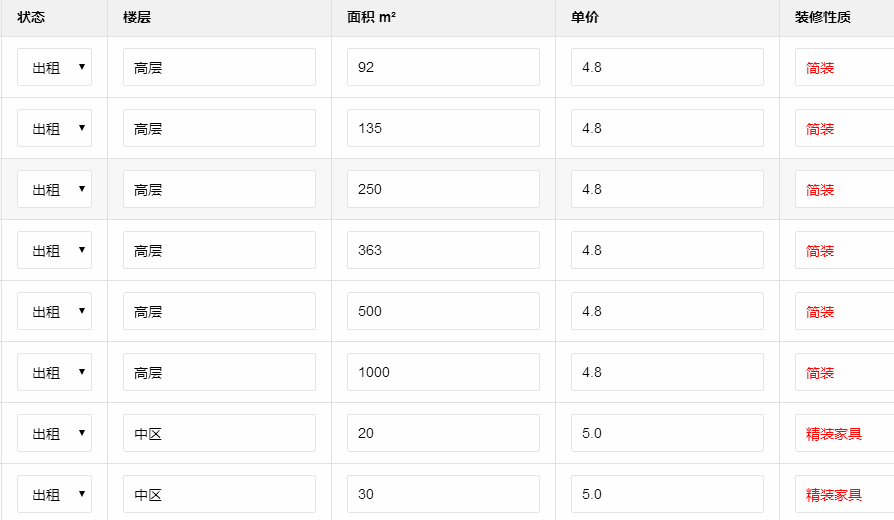Click the area field containing 92

click(443, 68)
